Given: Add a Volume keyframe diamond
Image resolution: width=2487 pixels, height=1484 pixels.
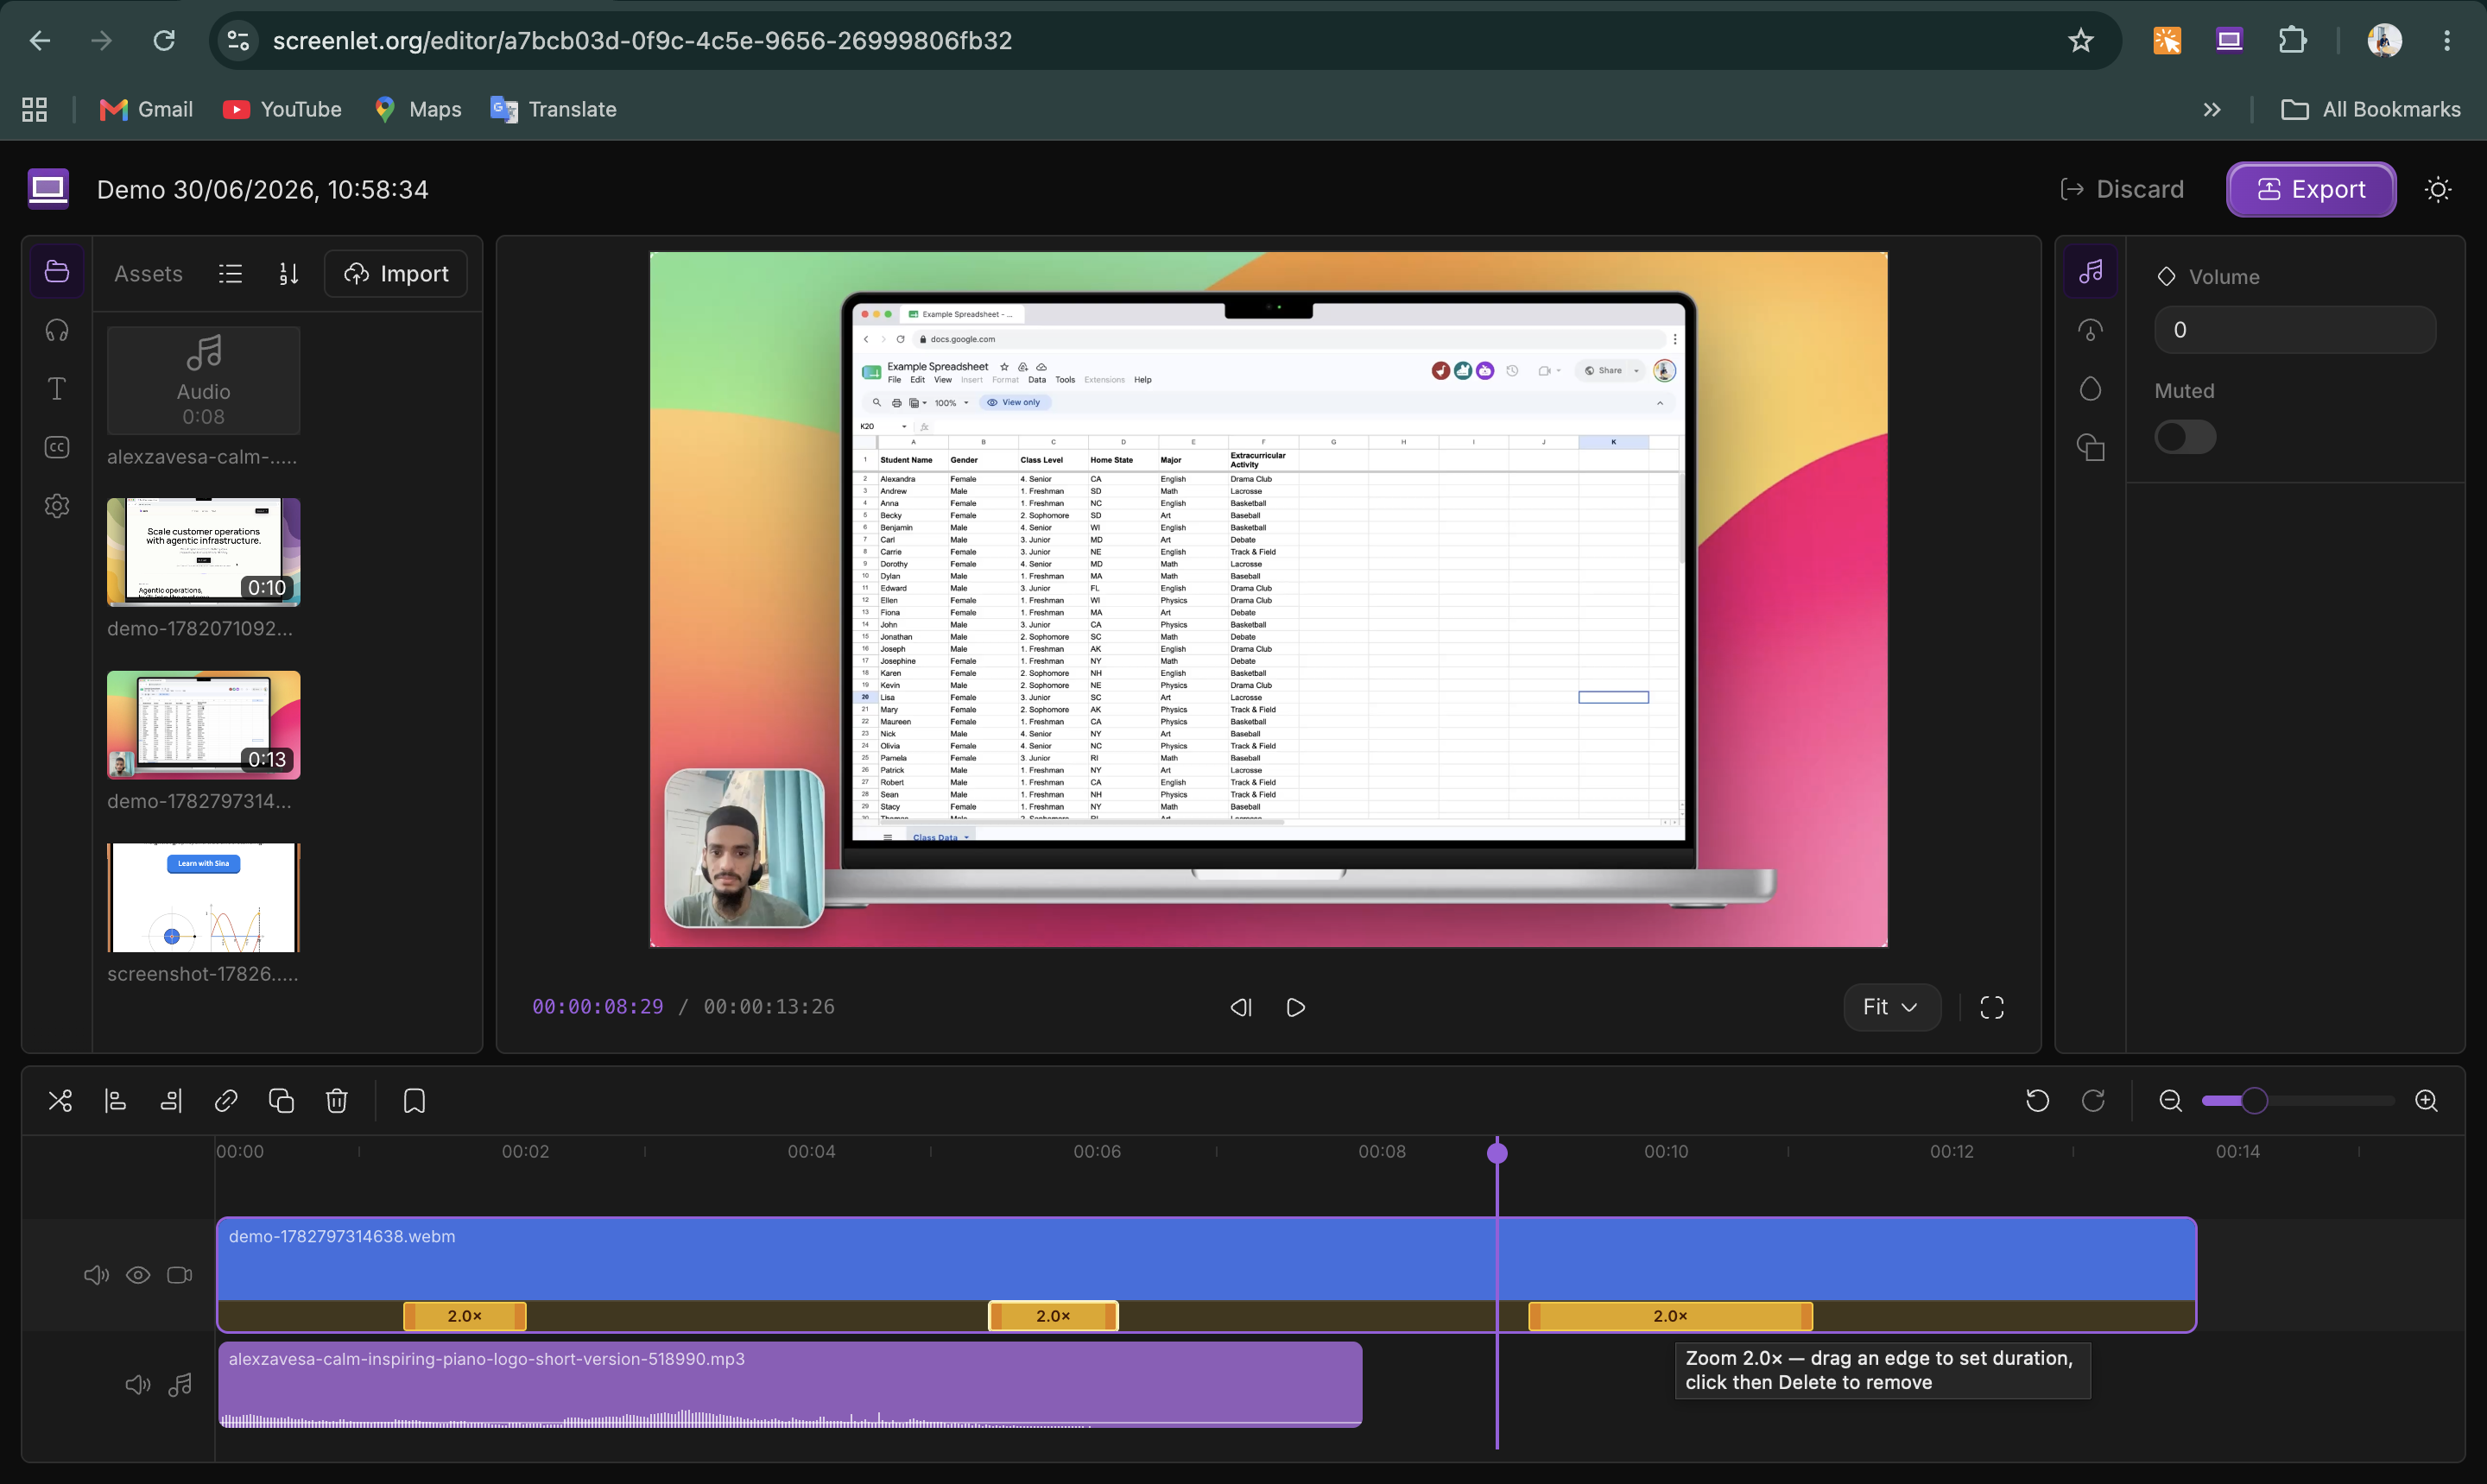Looking at the screenshot, I should [2166, 277].
